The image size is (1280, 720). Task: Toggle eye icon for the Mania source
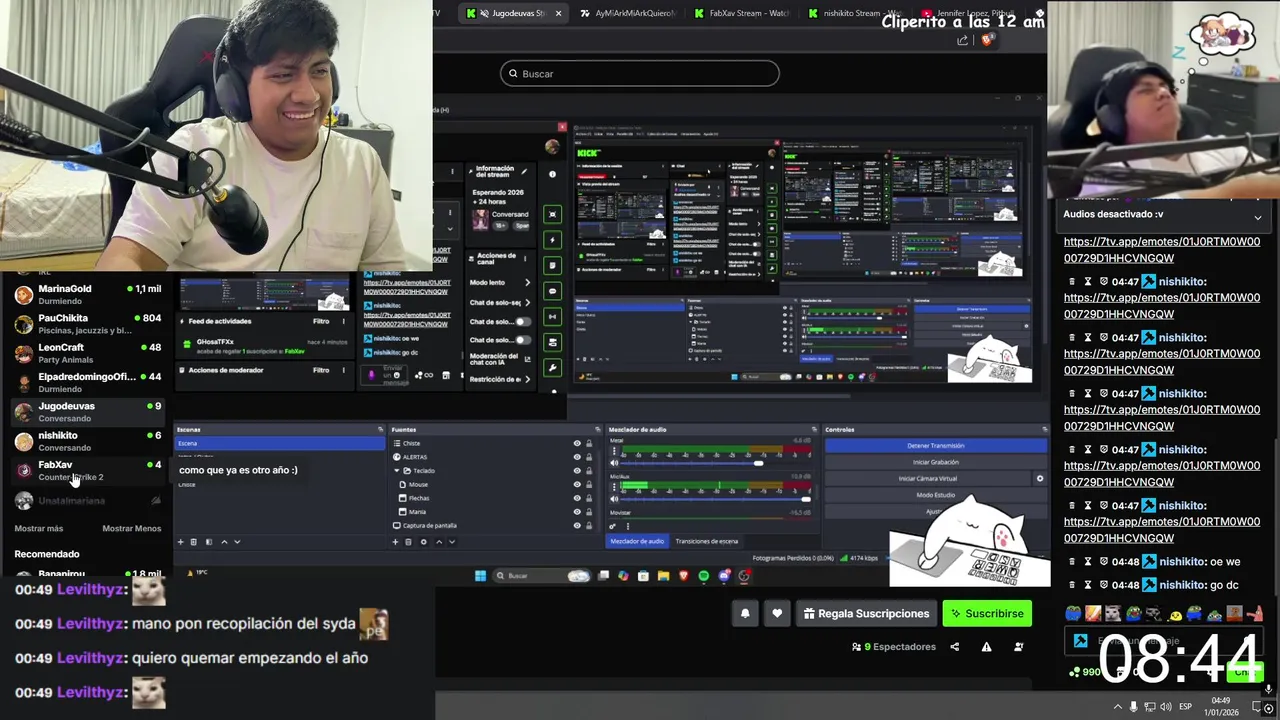coord(577,512)
